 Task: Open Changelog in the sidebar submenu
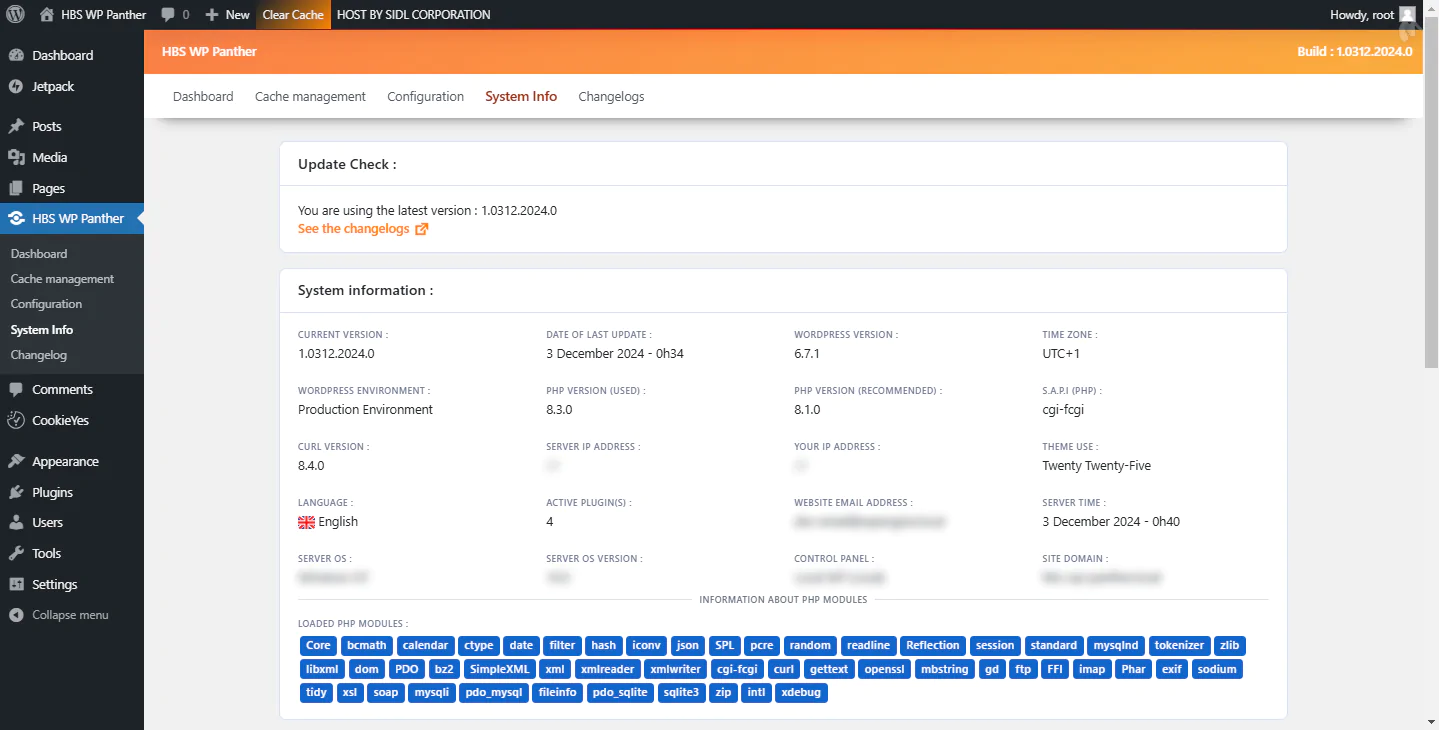coord(39,355)
